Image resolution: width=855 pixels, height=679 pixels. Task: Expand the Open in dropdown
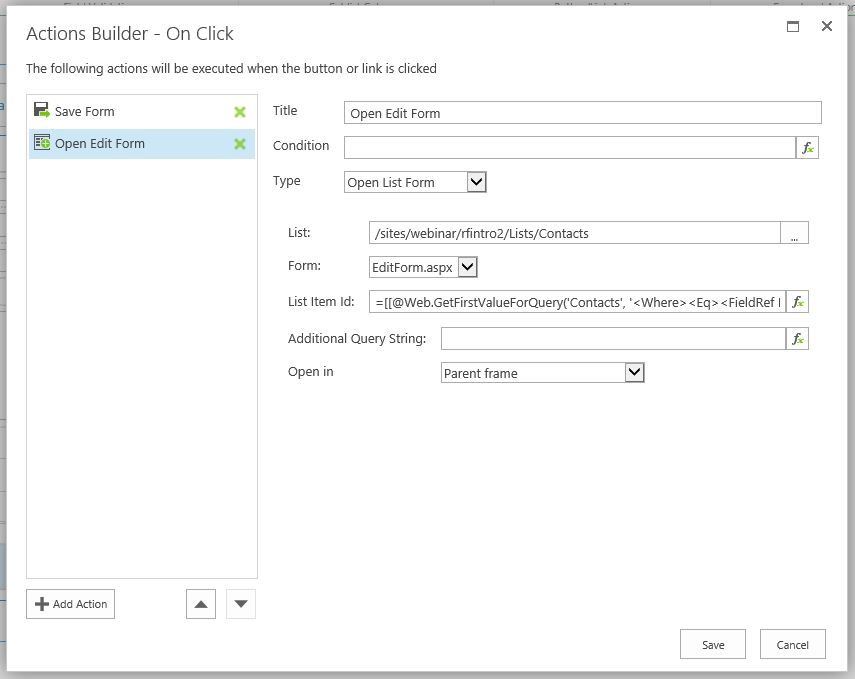tap(633, 373)
